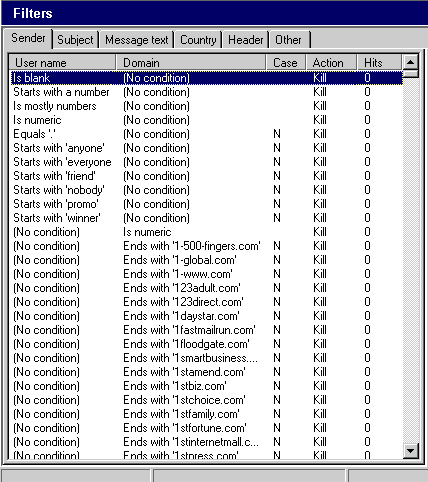The image size is (428, 482).
Task: Select the domain 'Is numeric' filter row
Action: tap(206, 232)
